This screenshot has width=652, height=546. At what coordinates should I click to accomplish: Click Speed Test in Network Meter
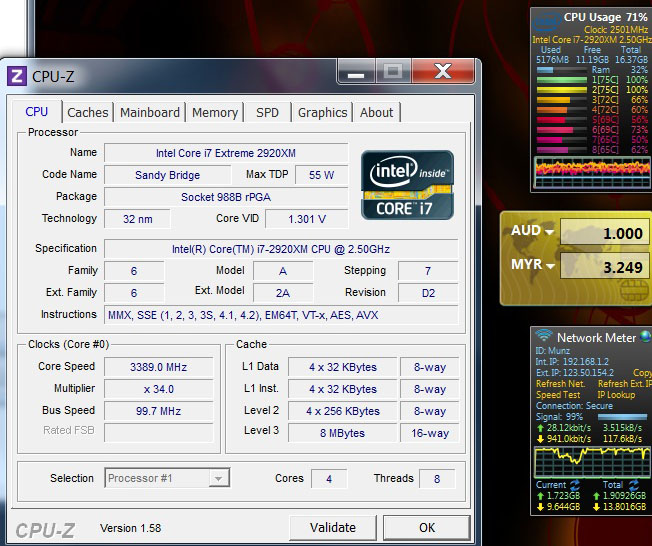click(558, 395)
